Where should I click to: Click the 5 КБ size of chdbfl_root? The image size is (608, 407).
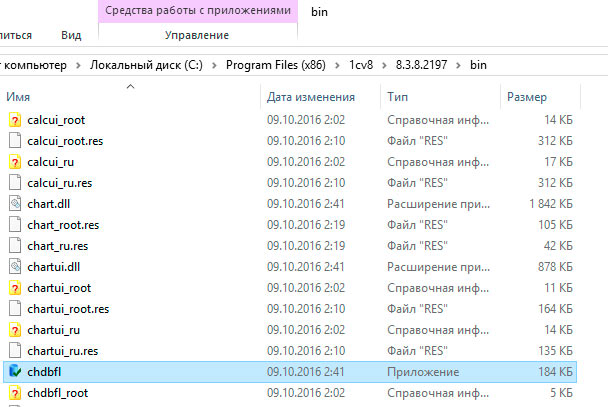pyautogui.click(x=561, y=393)
